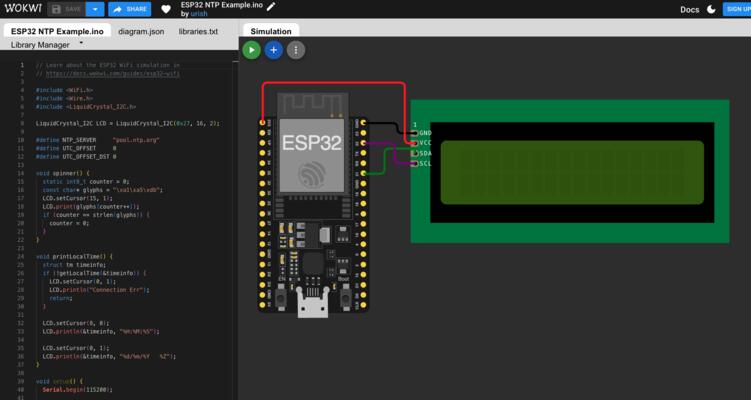Start the simulation with green play button
This screenshot has width=751, height=400.
pos(251,50)
